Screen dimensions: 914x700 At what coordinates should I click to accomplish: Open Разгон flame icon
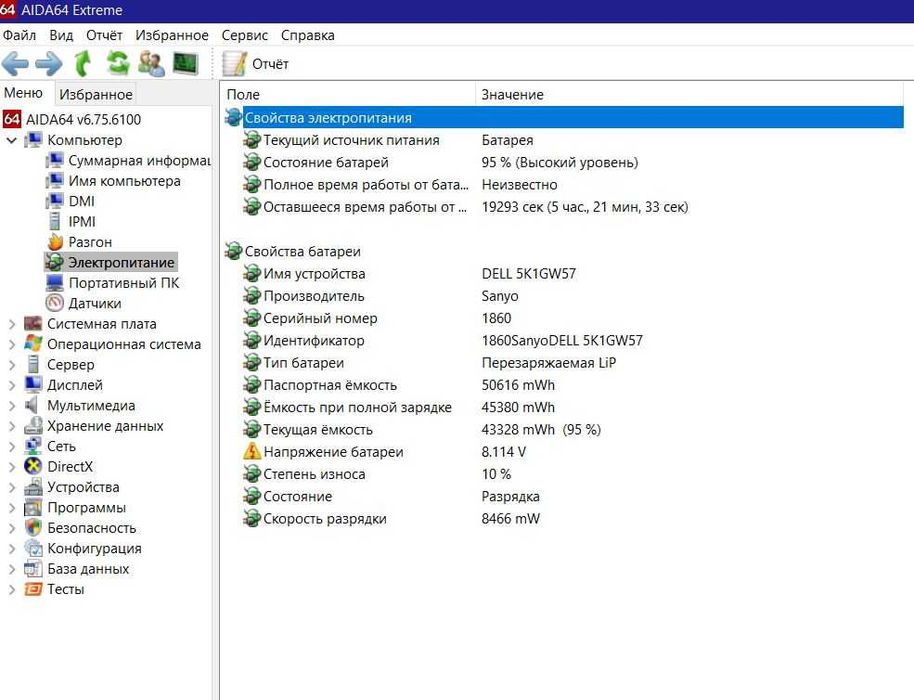(x=54, y=242)
